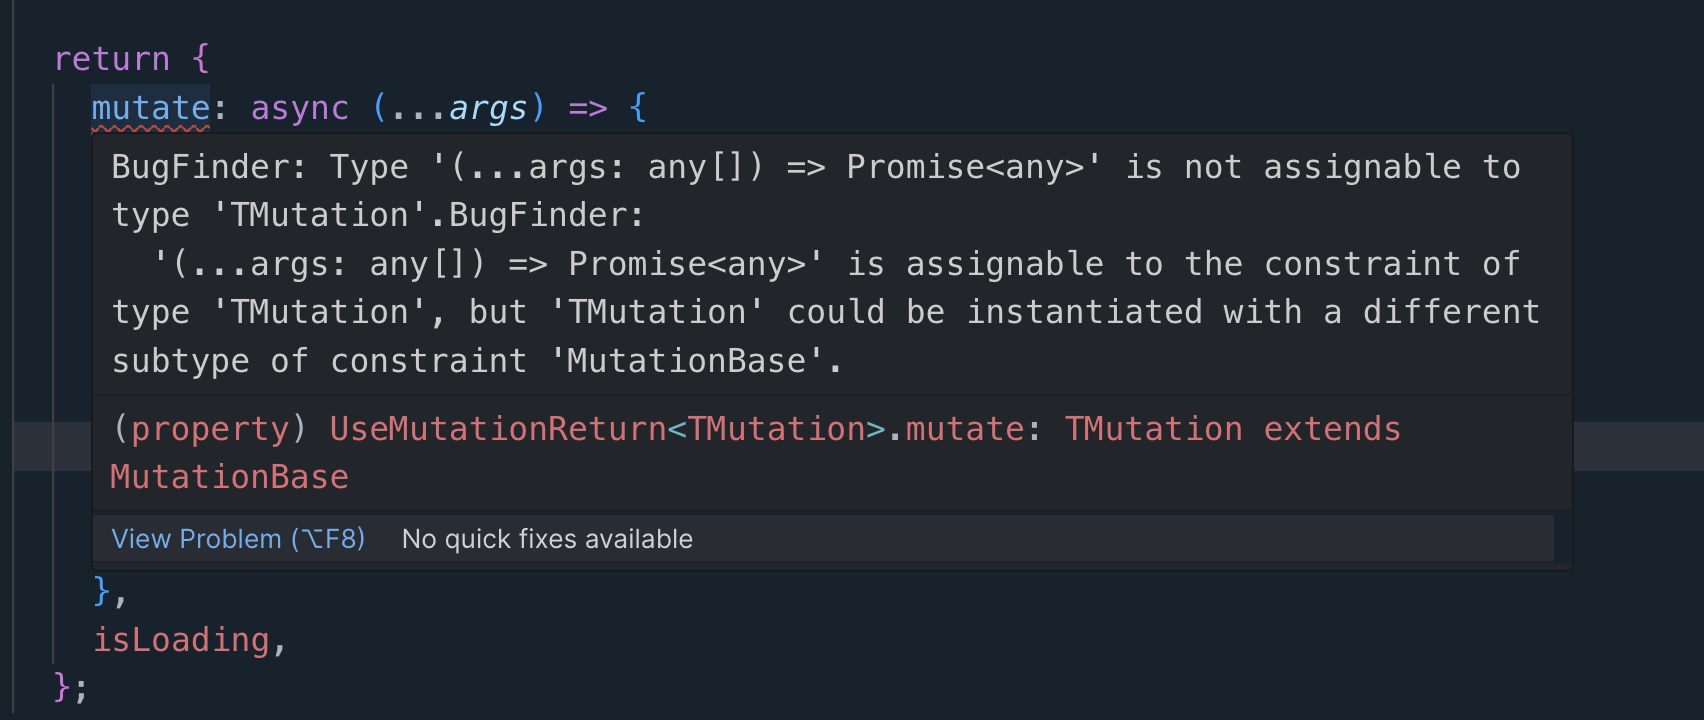
Task: Click the return keyword
Action: point(112,59)
